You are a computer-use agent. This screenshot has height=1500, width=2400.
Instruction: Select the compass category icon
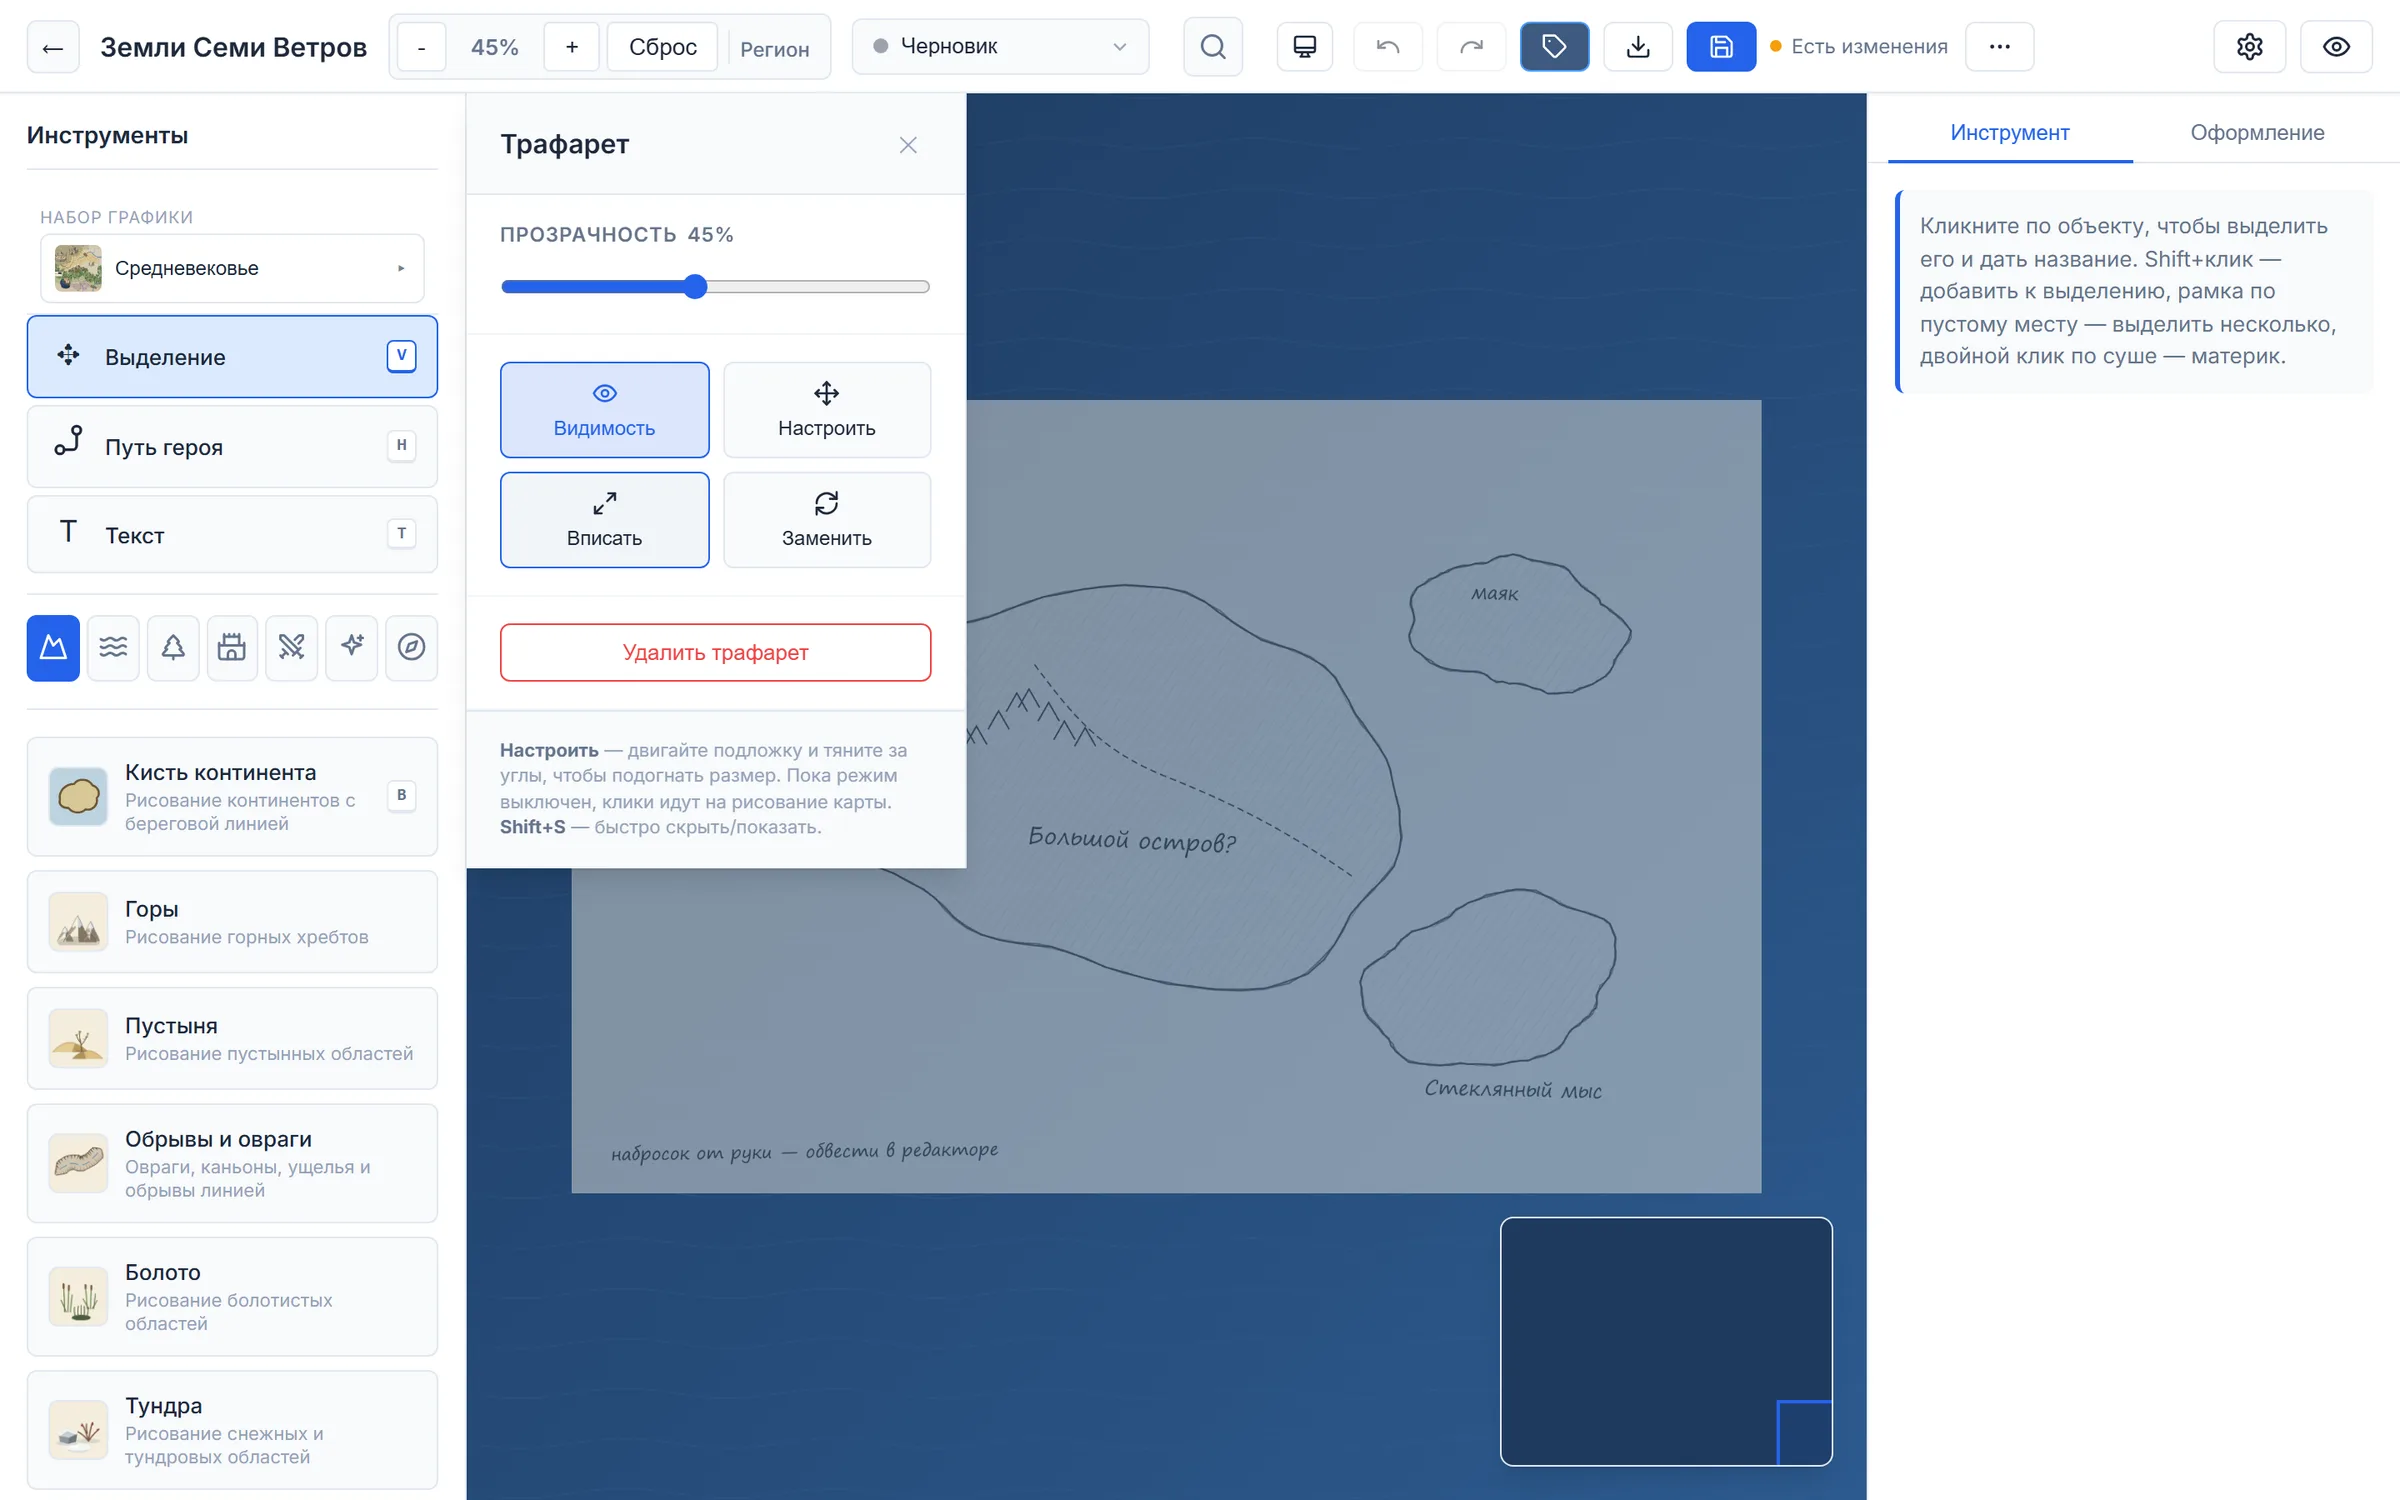coord(411,648)
